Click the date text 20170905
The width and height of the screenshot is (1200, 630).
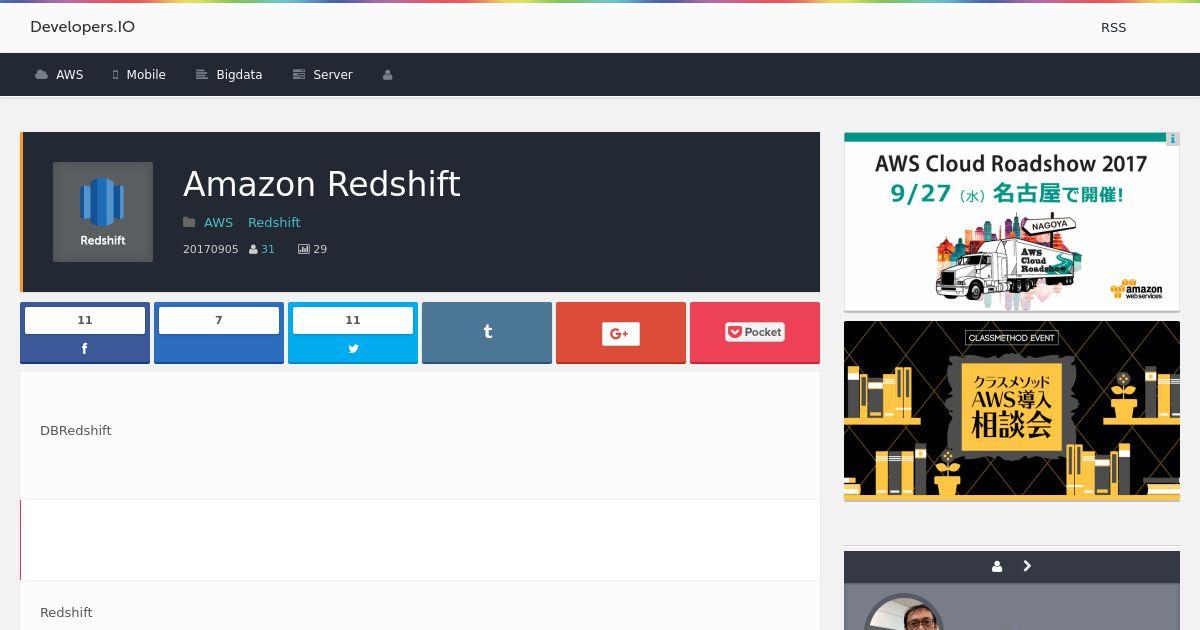point(211,249)
